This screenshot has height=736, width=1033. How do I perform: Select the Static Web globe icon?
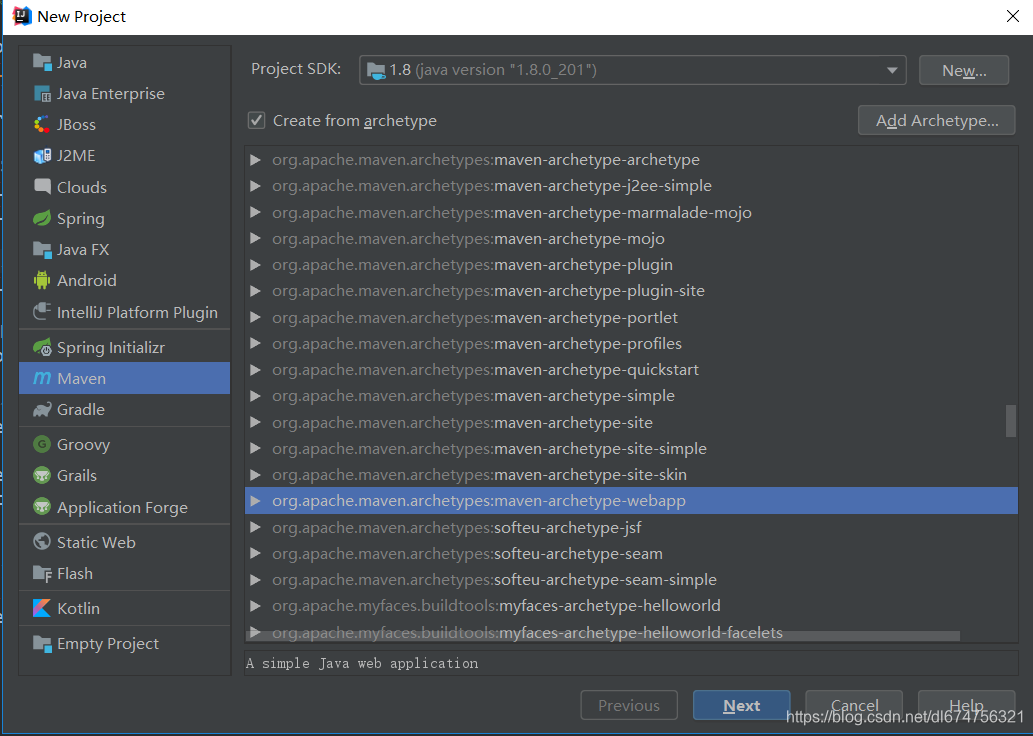[42, 542]
